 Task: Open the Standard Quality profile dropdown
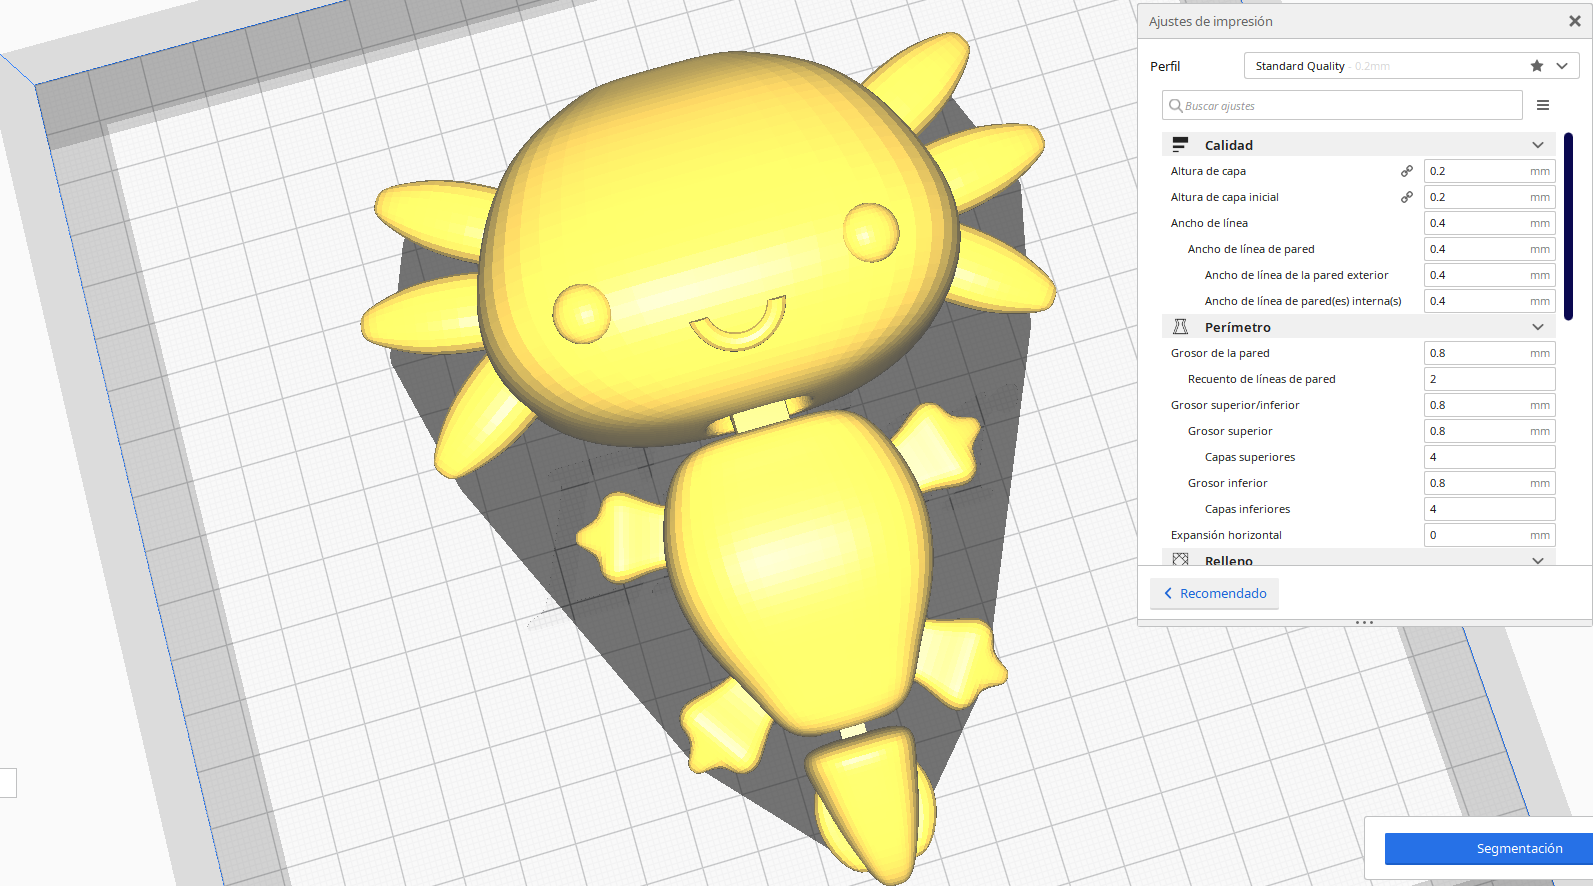pos(1562,66)
